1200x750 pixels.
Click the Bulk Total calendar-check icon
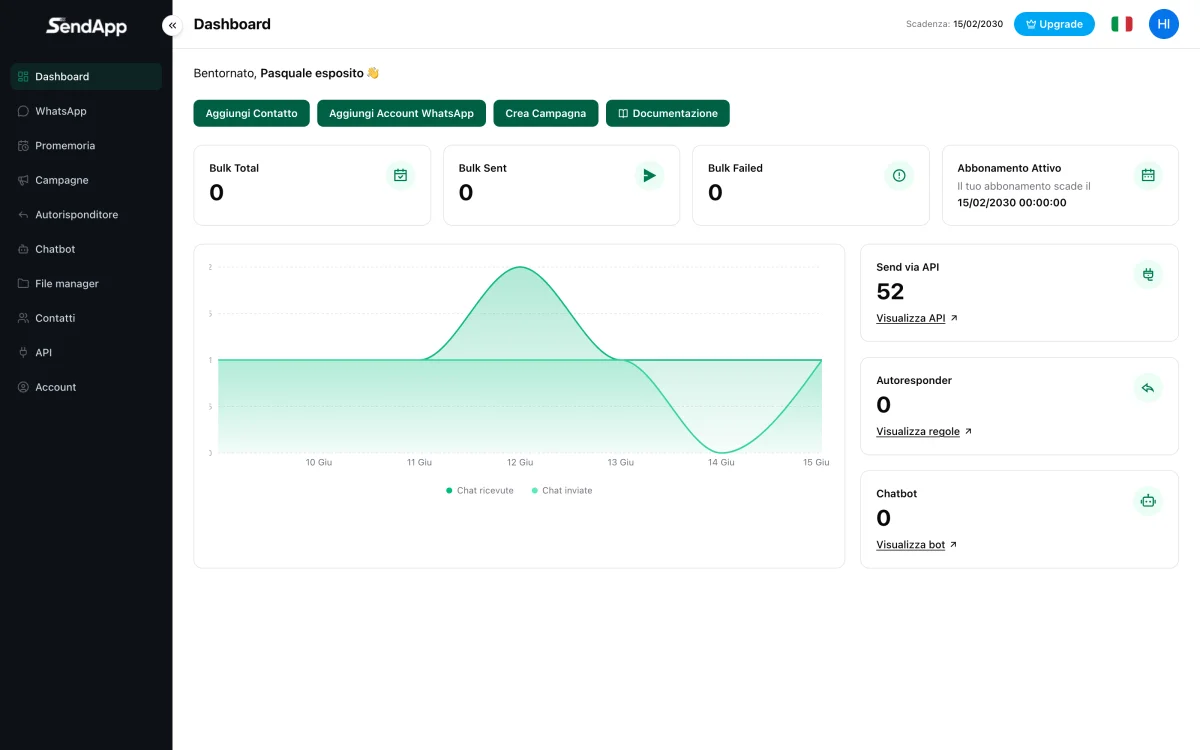400,175
